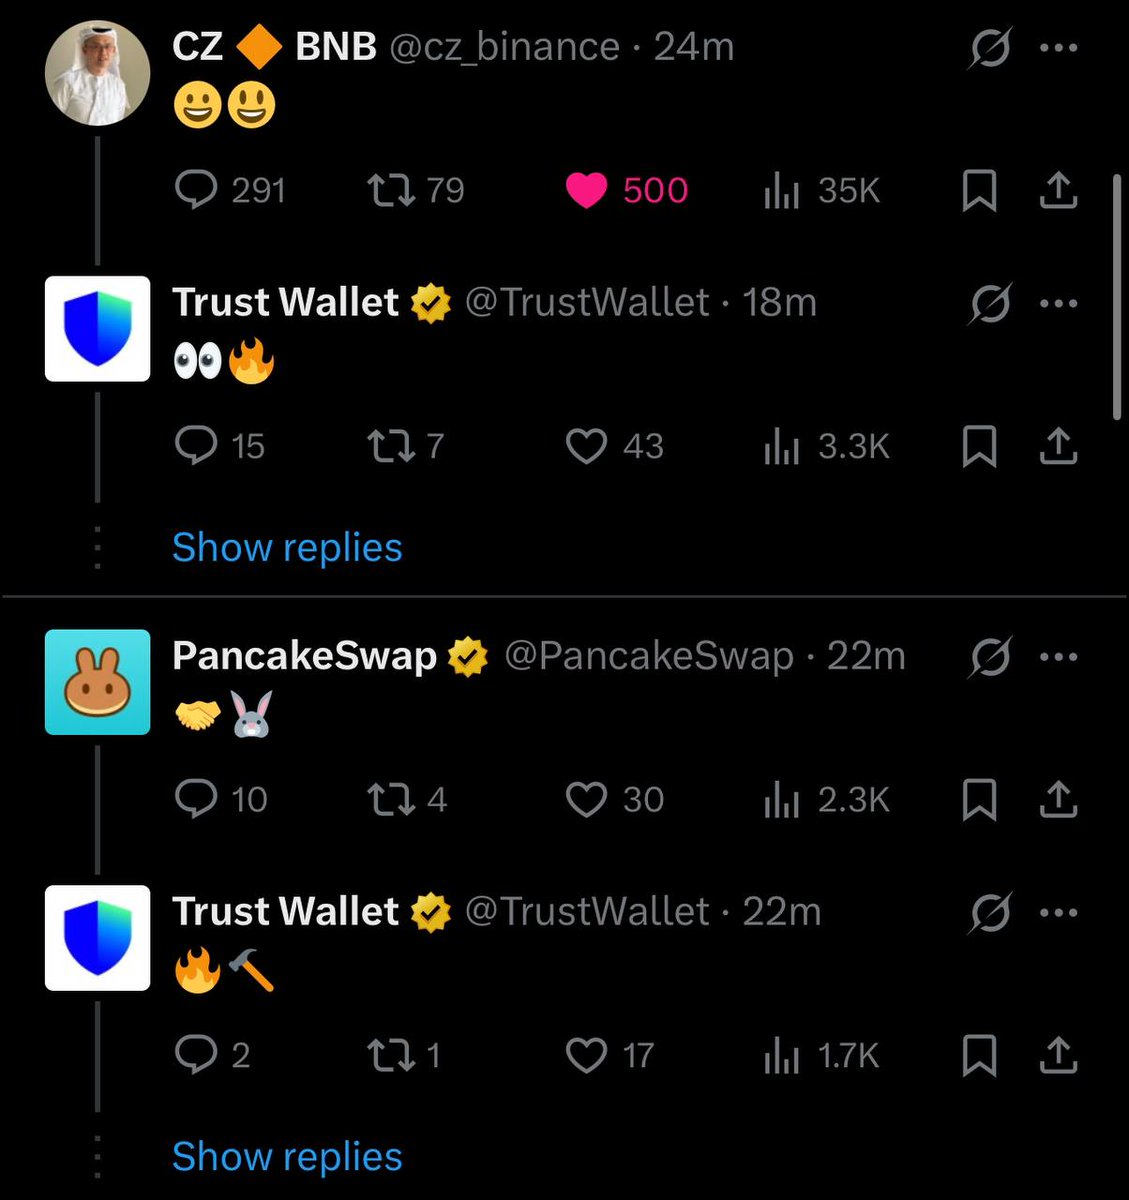Share CZ's tweet via share icon

click(1058, 190)
